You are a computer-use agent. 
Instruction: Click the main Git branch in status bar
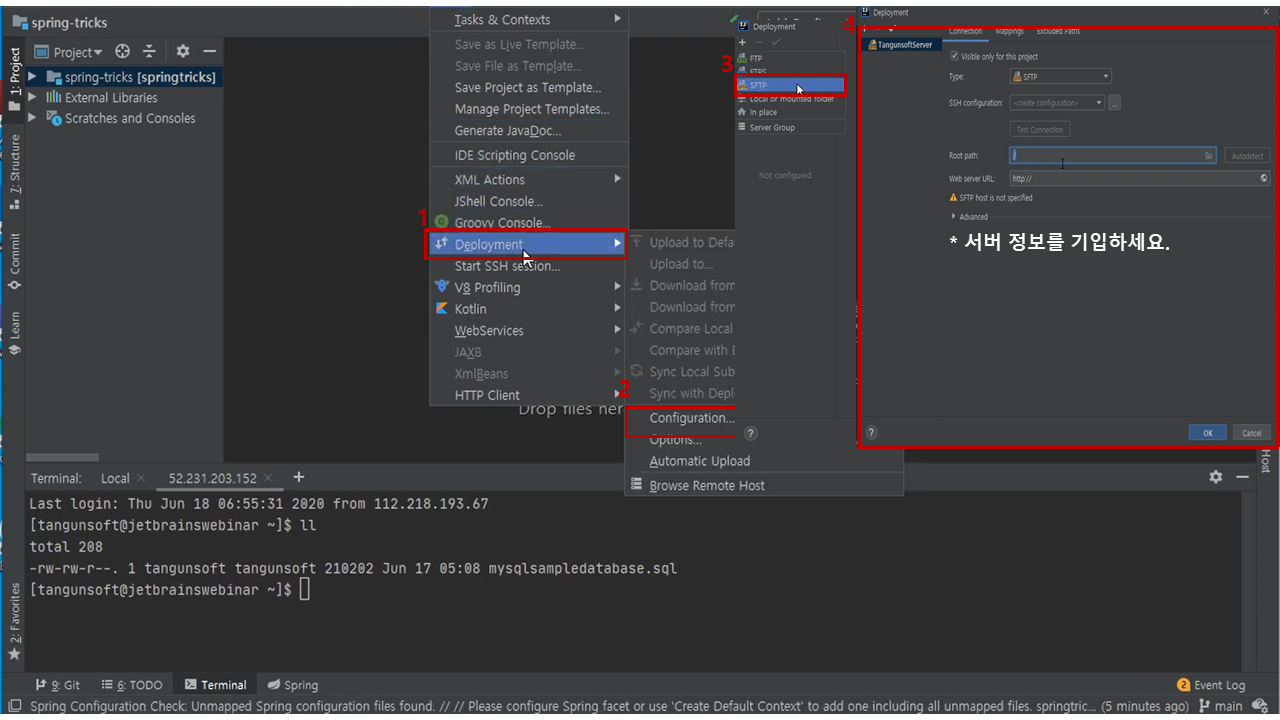point(1220,706)
